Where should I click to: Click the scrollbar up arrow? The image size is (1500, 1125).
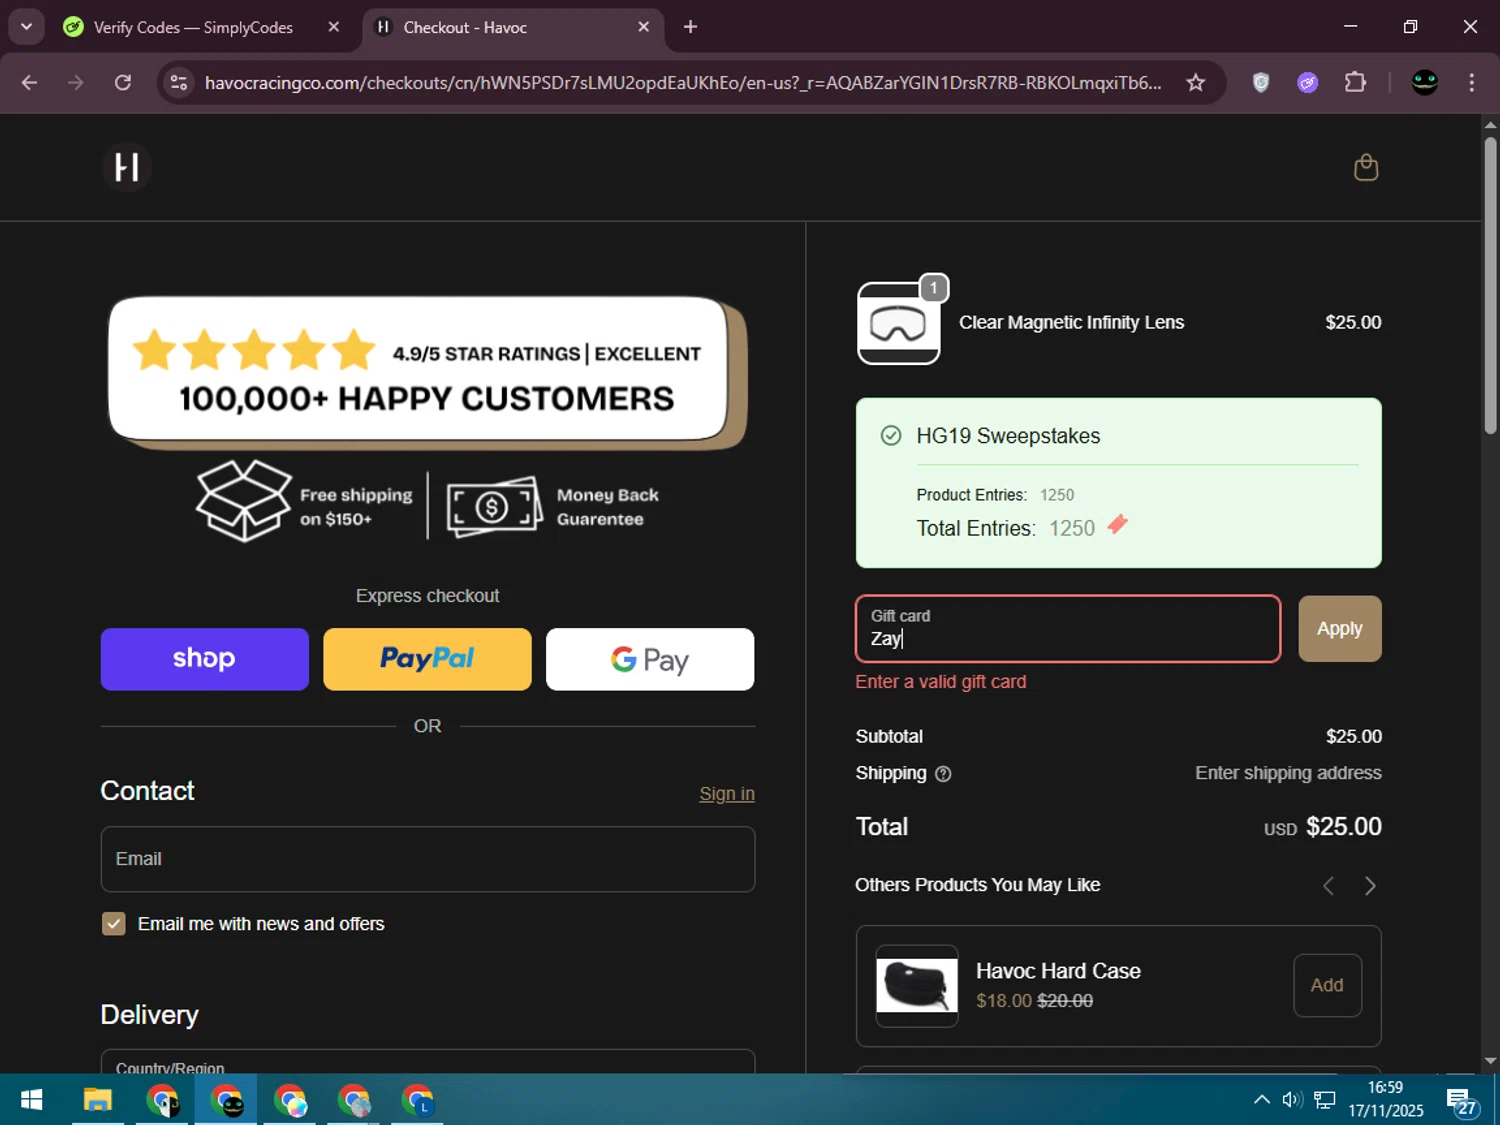tap(1490, 125)
